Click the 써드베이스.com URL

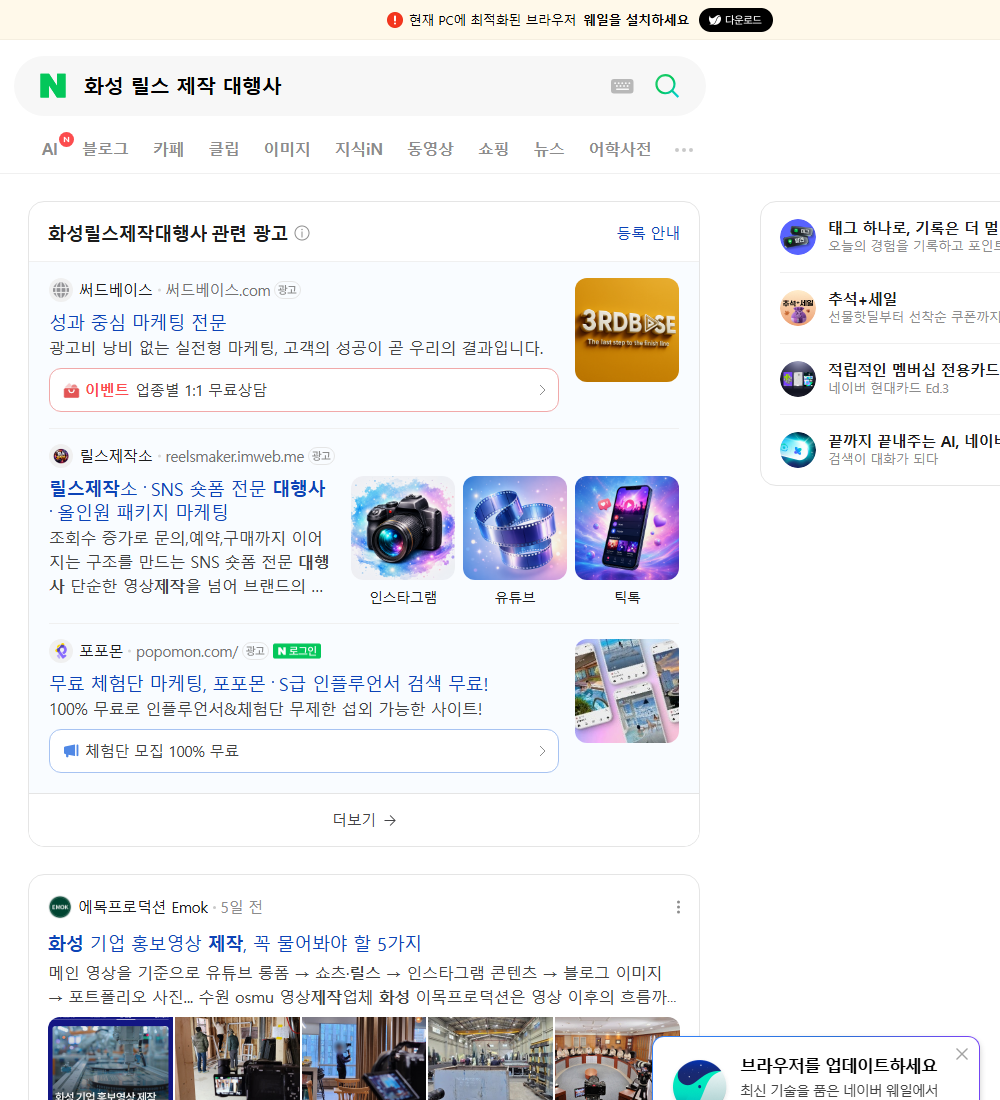tap(218, 290)
